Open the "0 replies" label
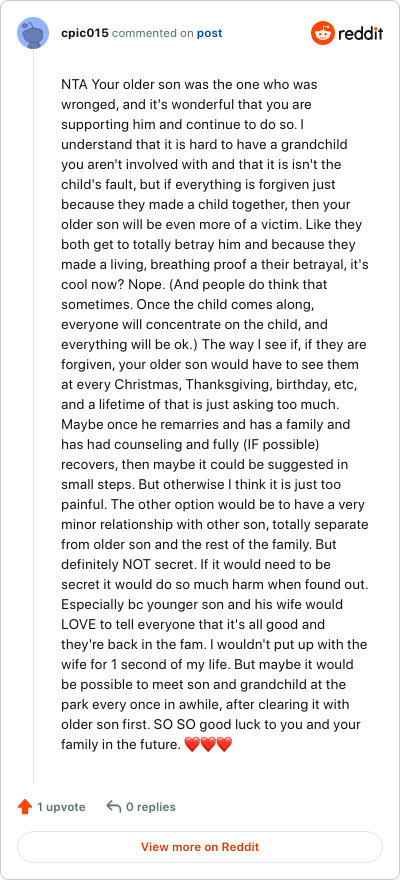This screenshot has width=400, height=880. click(x=150, y=807)
